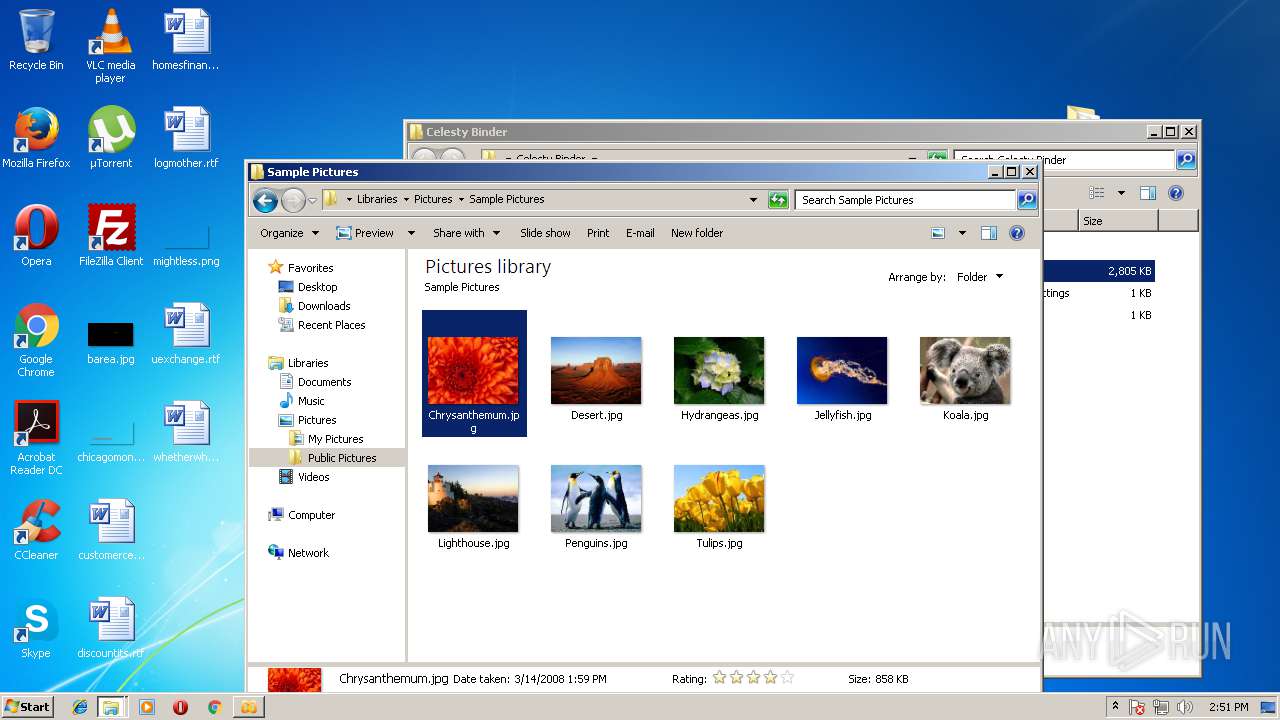Viewport: 1280px width, 720px height.
Task: Click E-mail in the toolbar
Action: tap(640, 233)
